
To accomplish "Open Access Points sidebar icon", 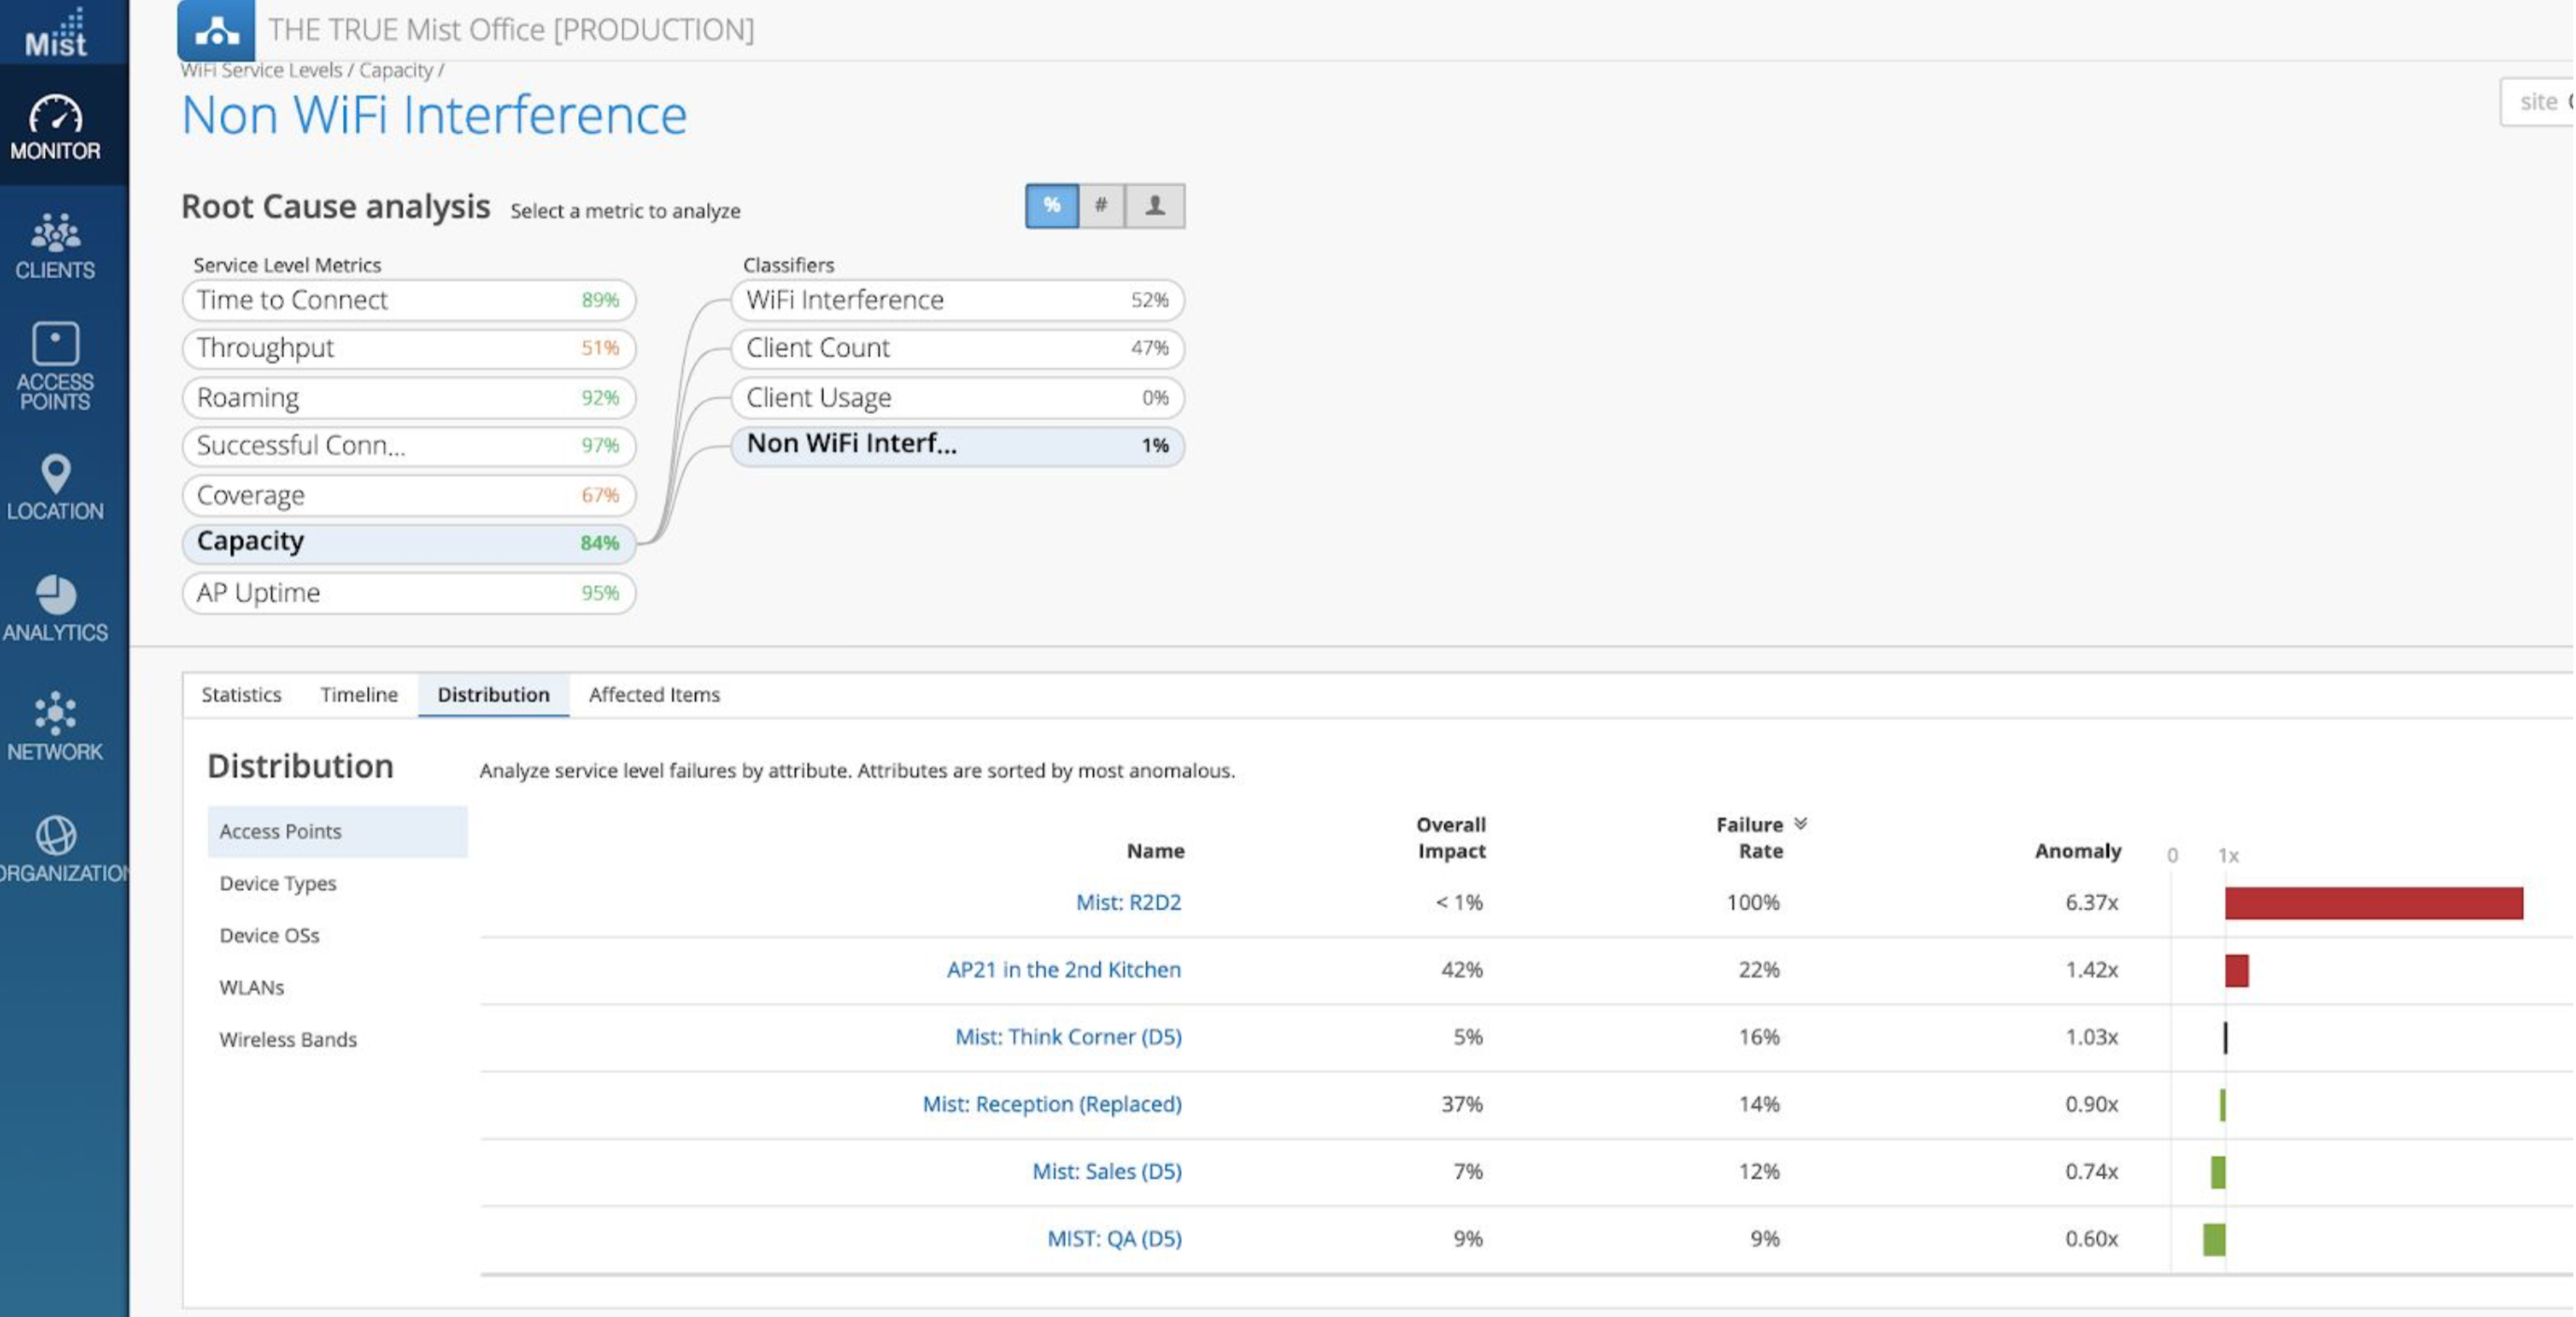I will (x=55, y=345).
